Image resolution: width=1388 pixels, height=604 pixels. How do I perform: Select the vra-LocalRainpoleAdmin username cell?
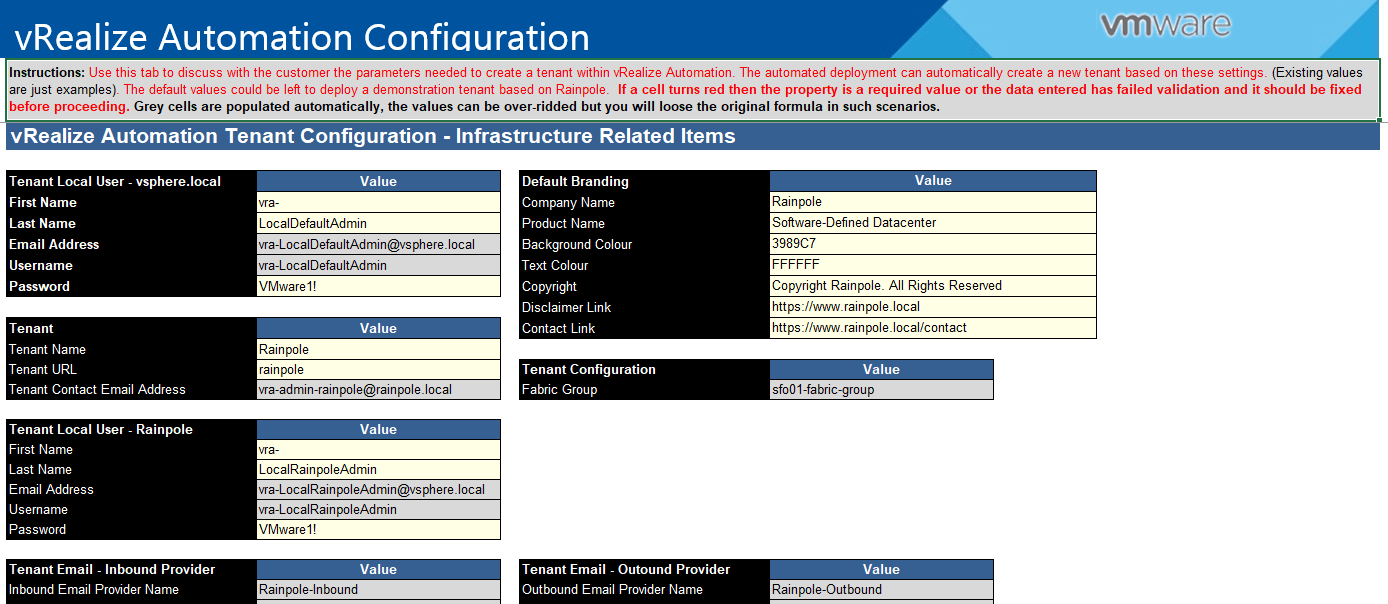point(378,510)
